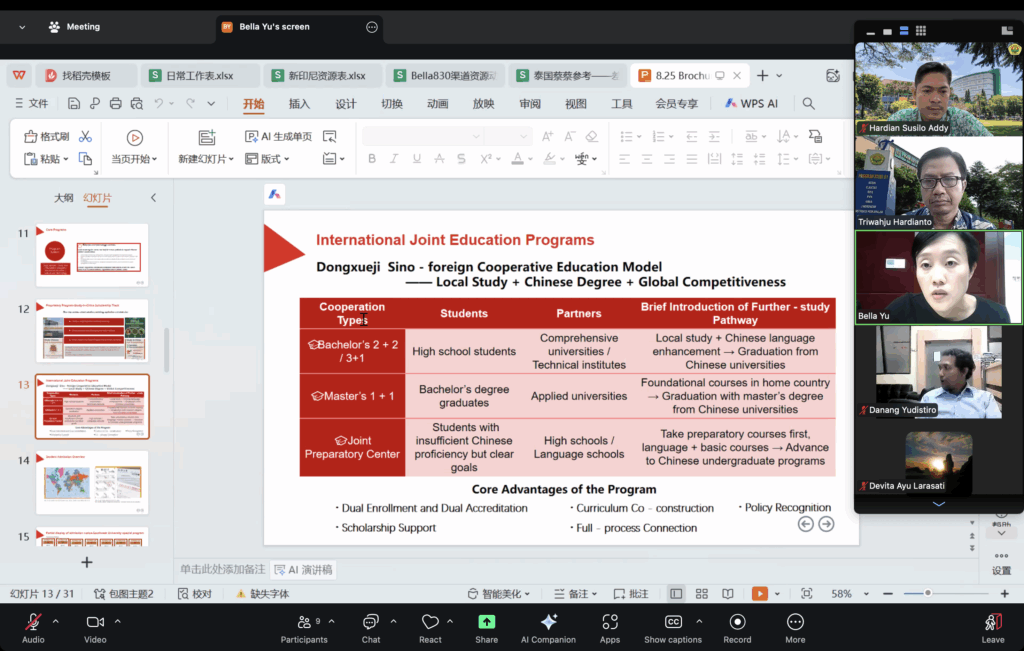Expand the audio options arrow next to Audio
This screenshot has height=651, width=1024.
point(55,621)
